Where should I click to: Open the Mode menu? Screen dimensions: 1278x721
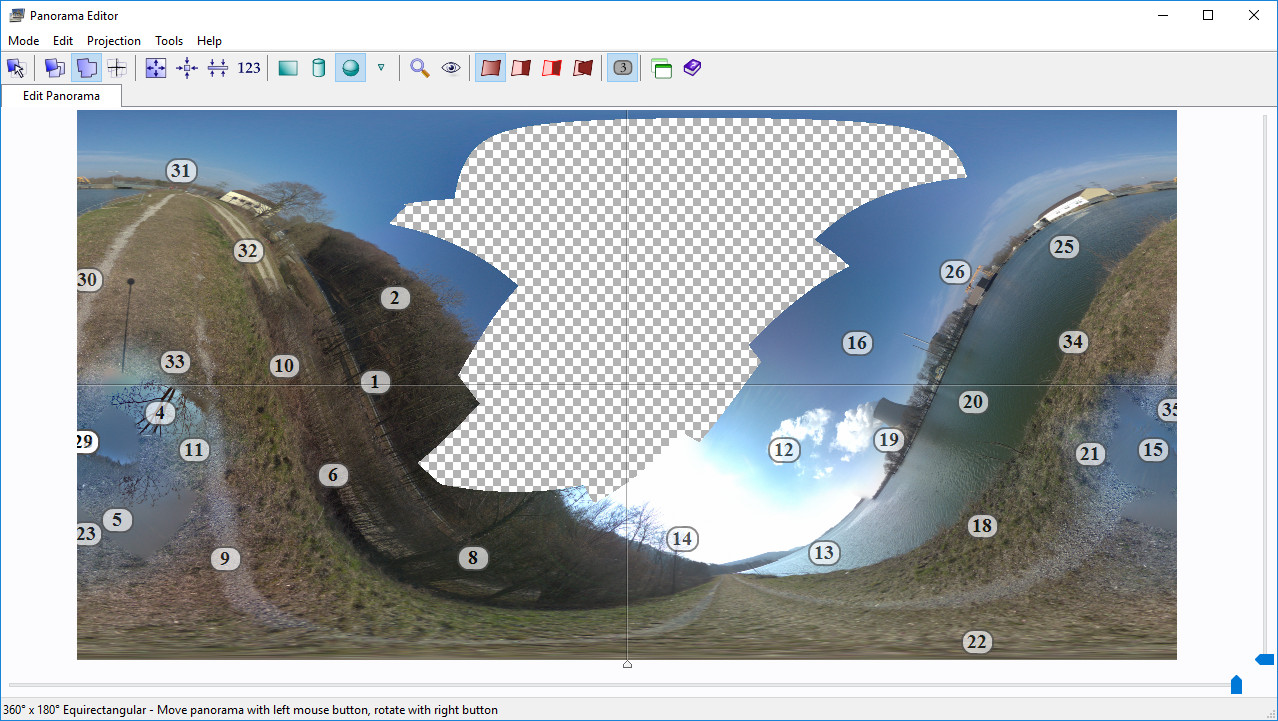[x=24, y=41]
